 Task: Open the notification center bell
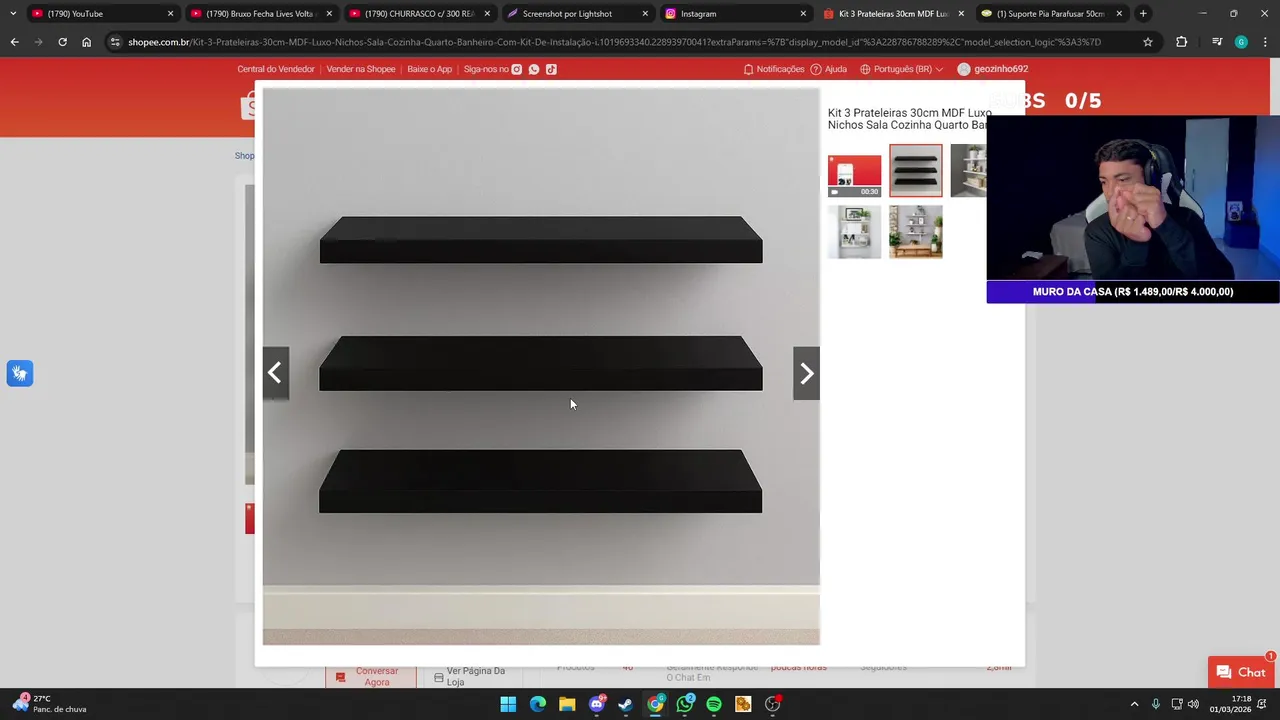pos(1262,704)
